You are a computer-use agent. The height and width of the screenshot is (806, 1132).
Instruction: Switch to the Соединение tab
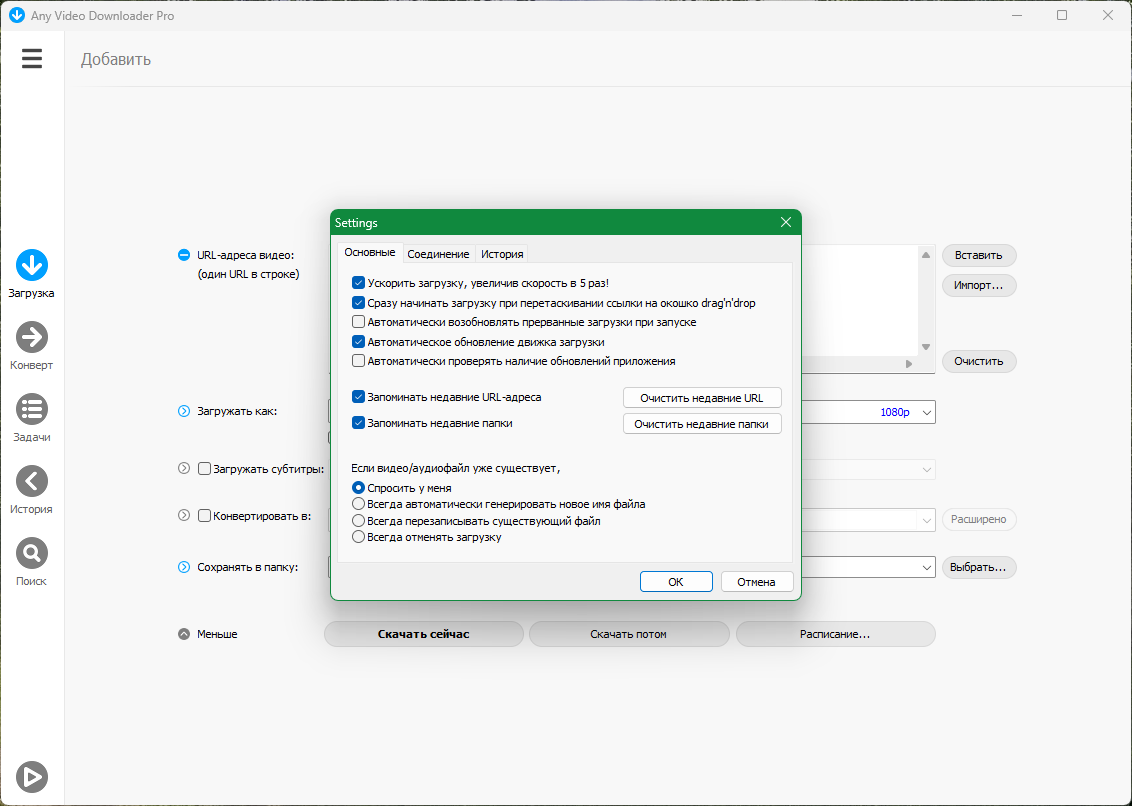(x=438, y=254)
